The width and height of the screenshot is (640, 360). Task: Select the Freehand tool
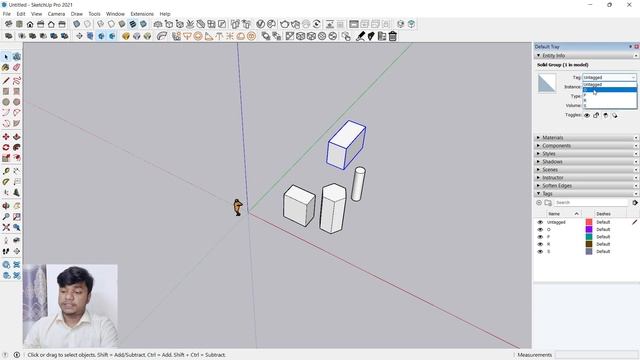(x=16, y=80)
